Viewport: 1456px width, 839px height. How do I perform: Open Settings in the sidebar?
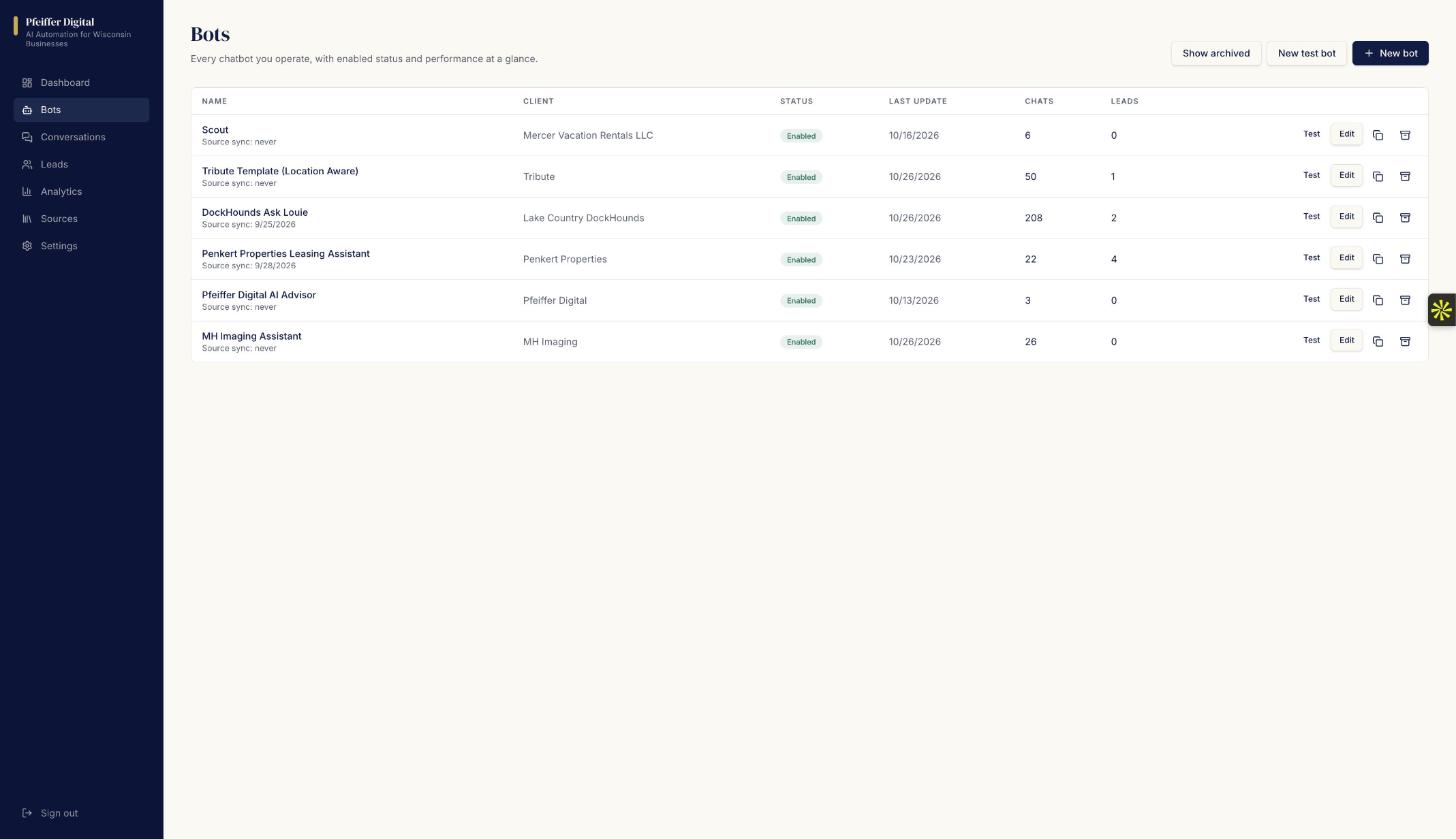[x=81, y=246]
